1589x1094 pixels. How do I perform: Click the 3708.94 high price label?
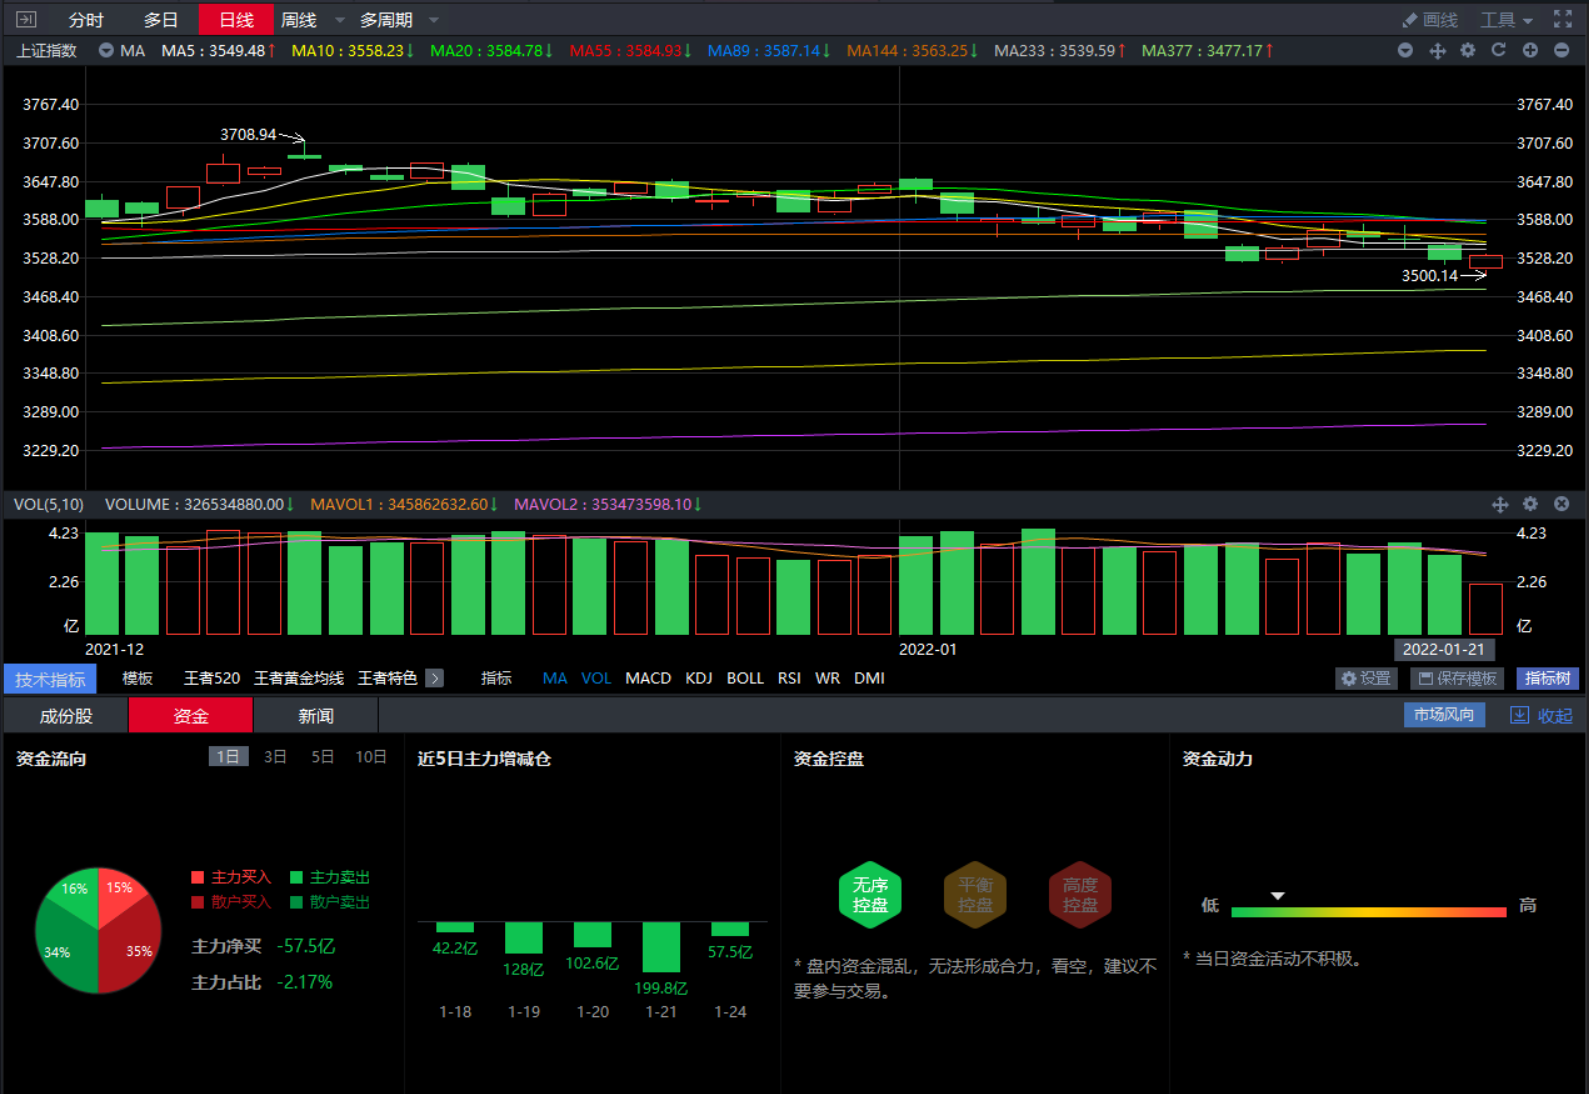[248, 134]
